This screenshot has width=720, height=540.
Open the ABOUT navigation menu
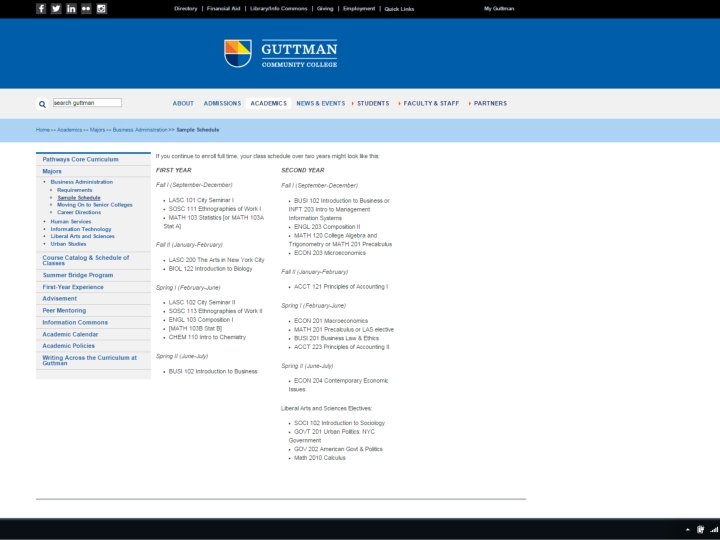point(183,103)
